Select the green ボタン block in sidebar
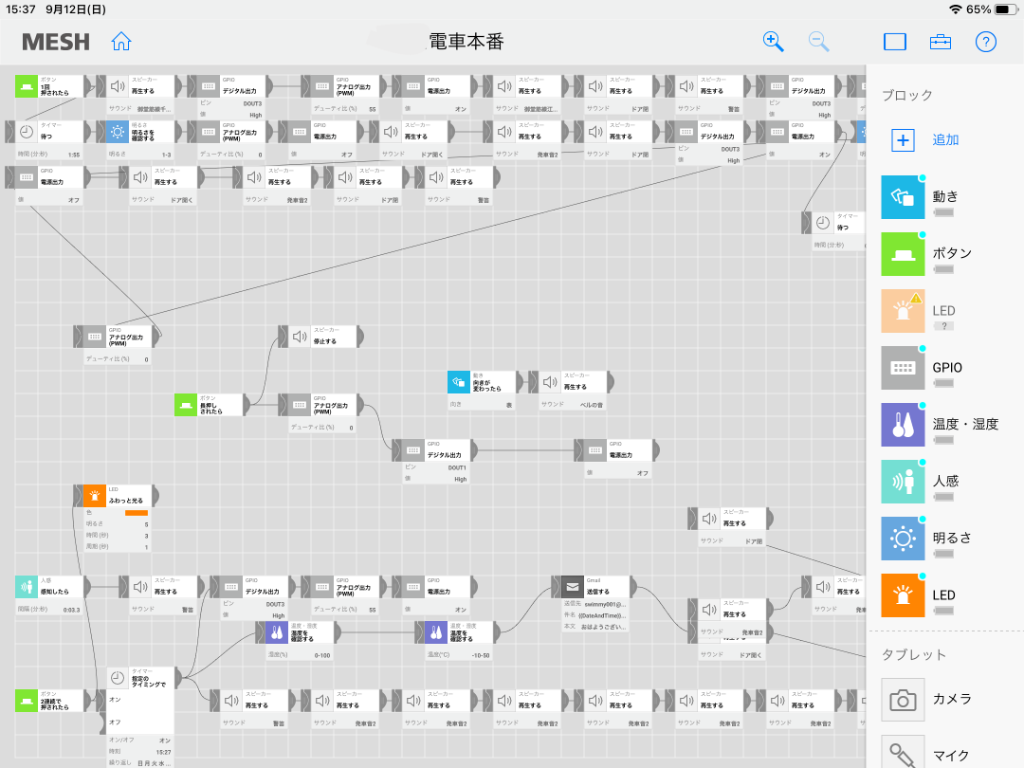Viewport: 1024px width, 768px height. point(903,253)
